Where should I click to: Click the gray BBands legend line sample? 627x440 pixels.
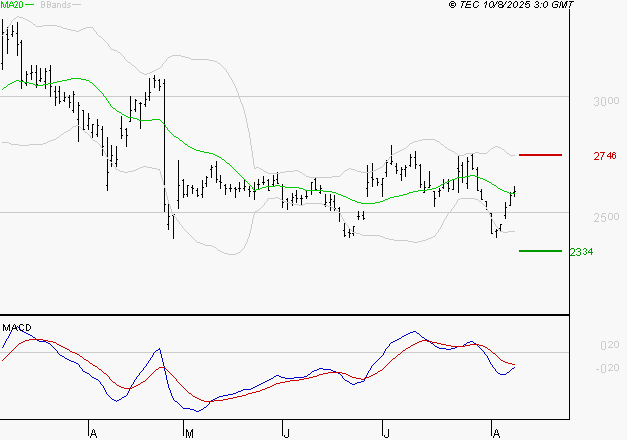click(76, 4)
